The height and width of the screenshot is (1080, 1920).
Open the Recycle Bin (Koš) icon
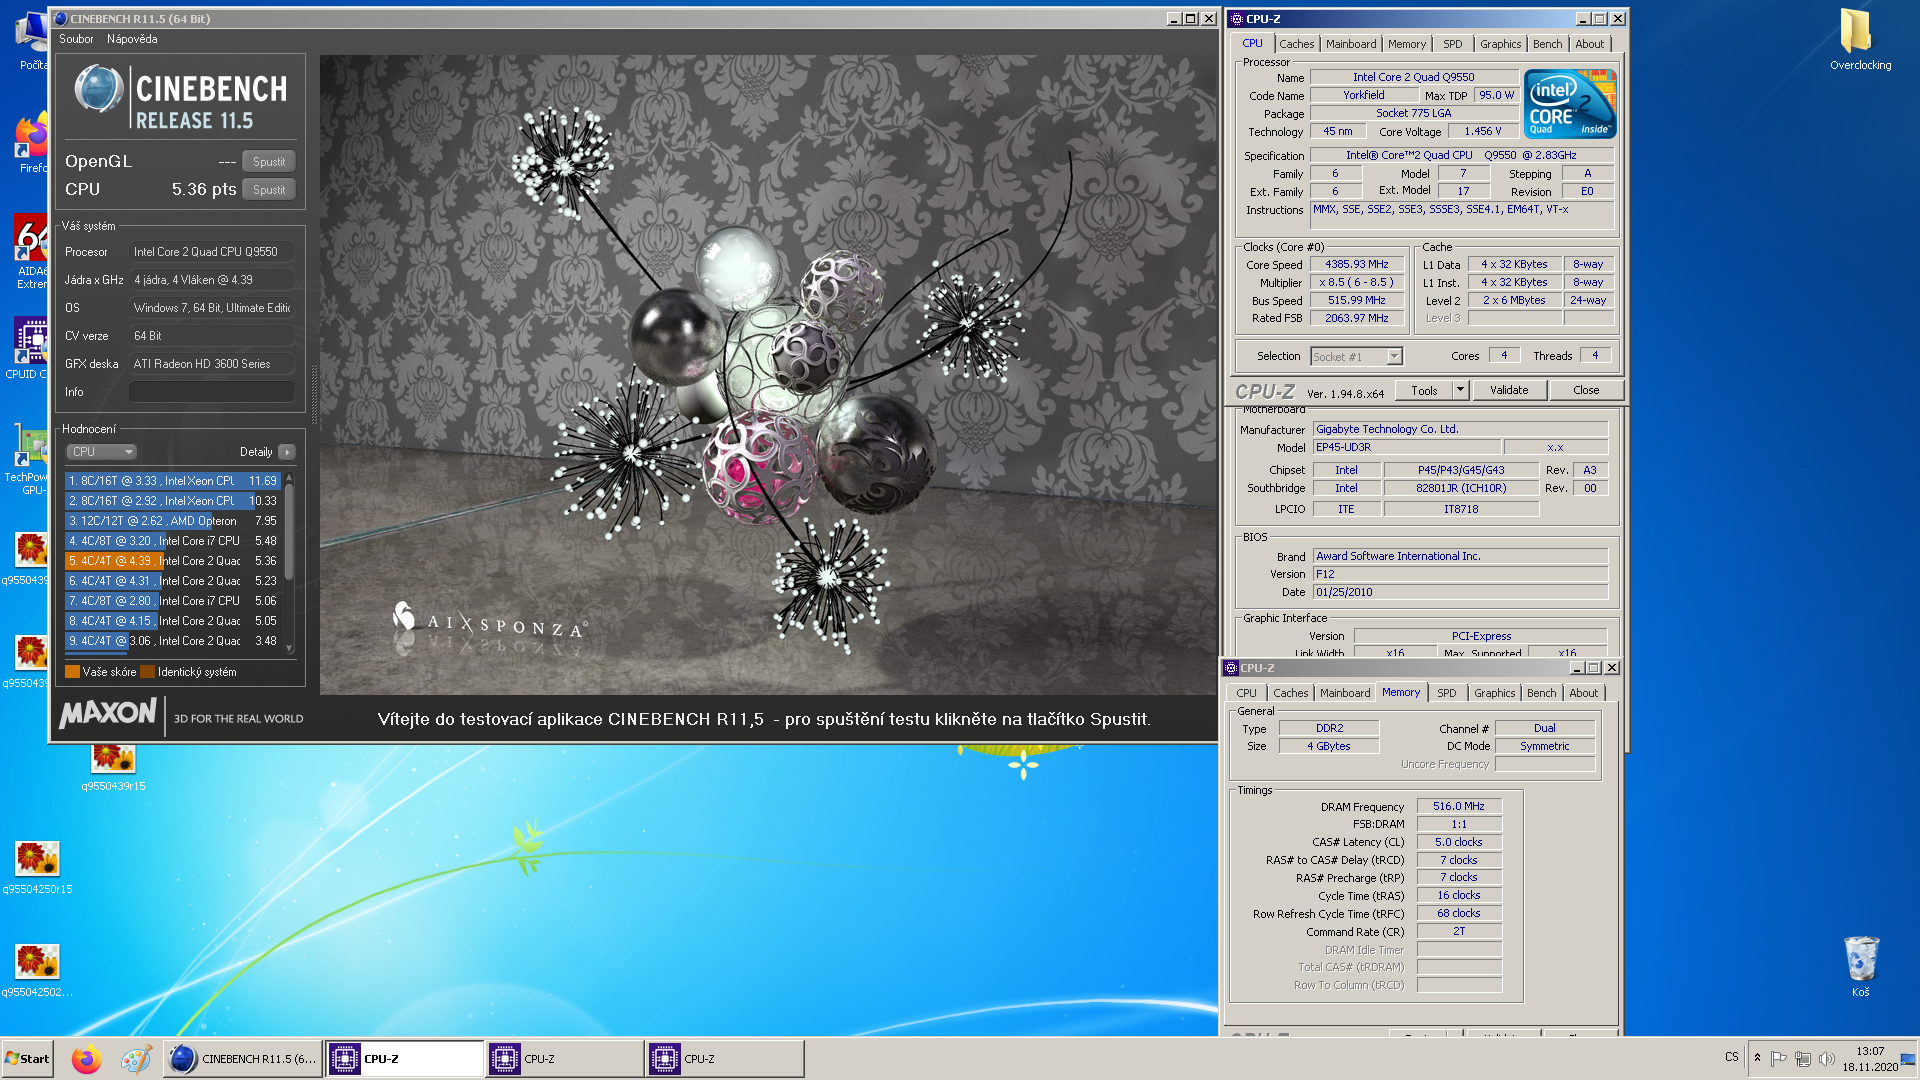coord(1860,966)
